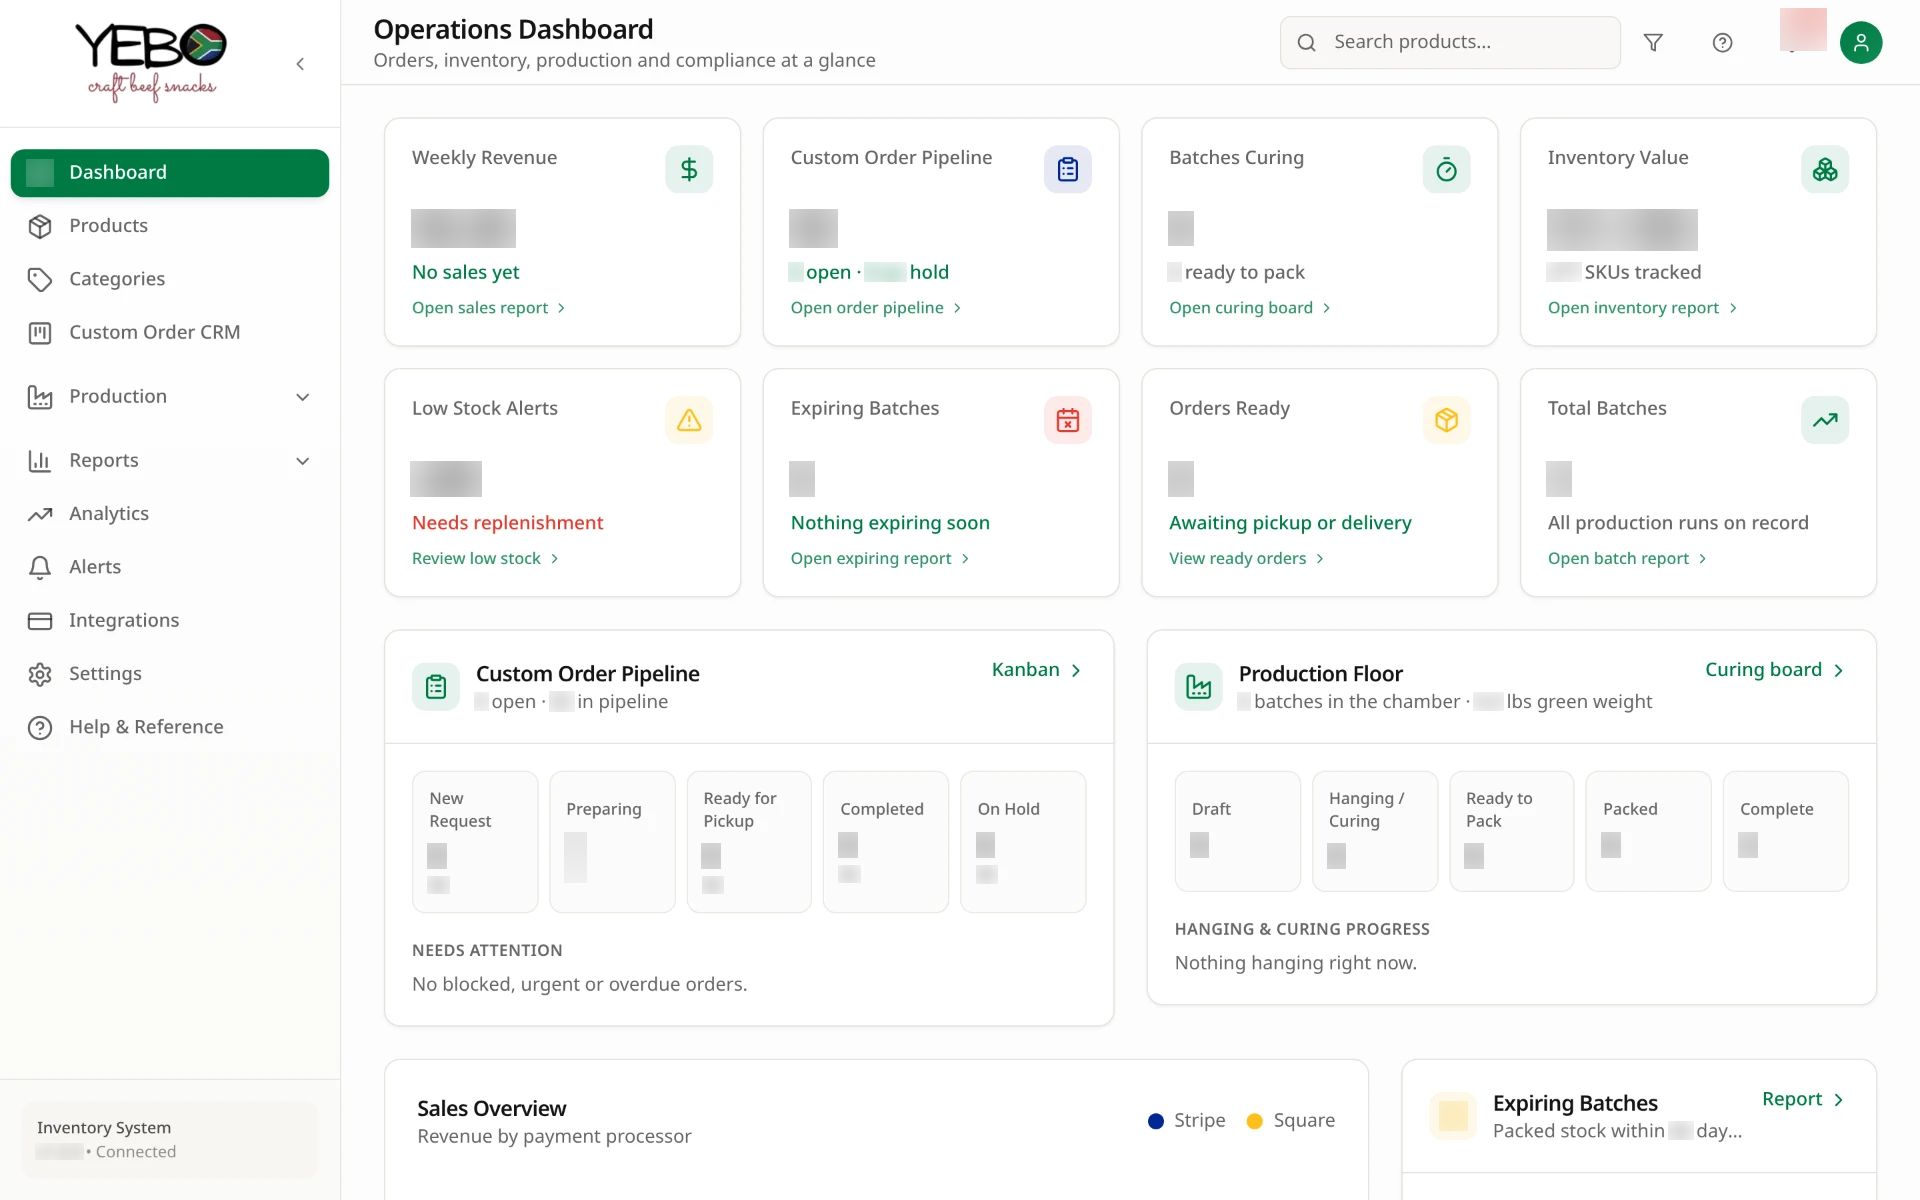This screenshot has height=1200, width=1920.
Task: Click the Analytics trend line icon
Action: coord(40,514)
